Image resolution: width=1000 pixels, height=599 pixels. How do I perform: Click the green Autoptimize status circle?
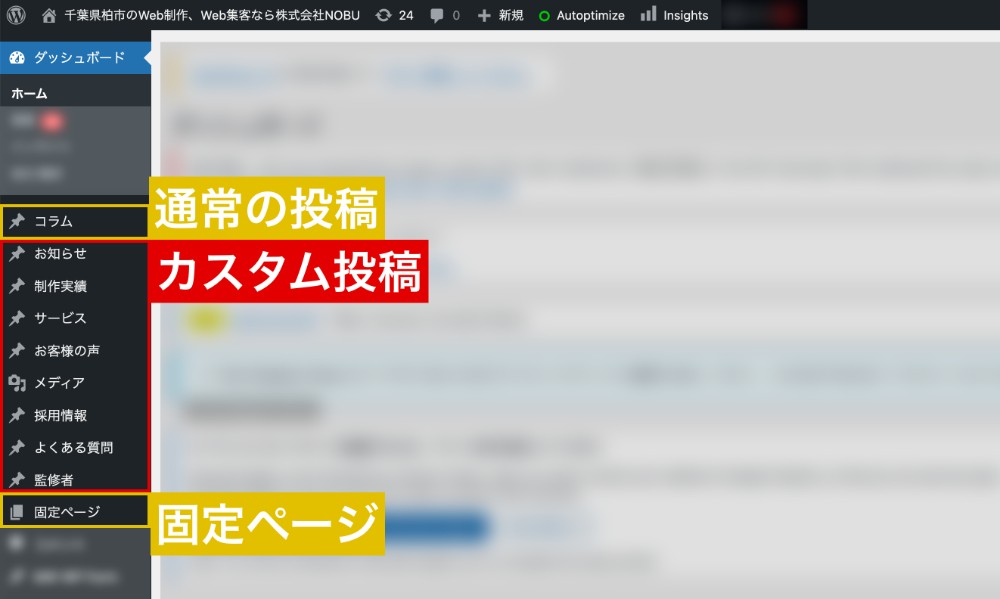tap(544, 16)
